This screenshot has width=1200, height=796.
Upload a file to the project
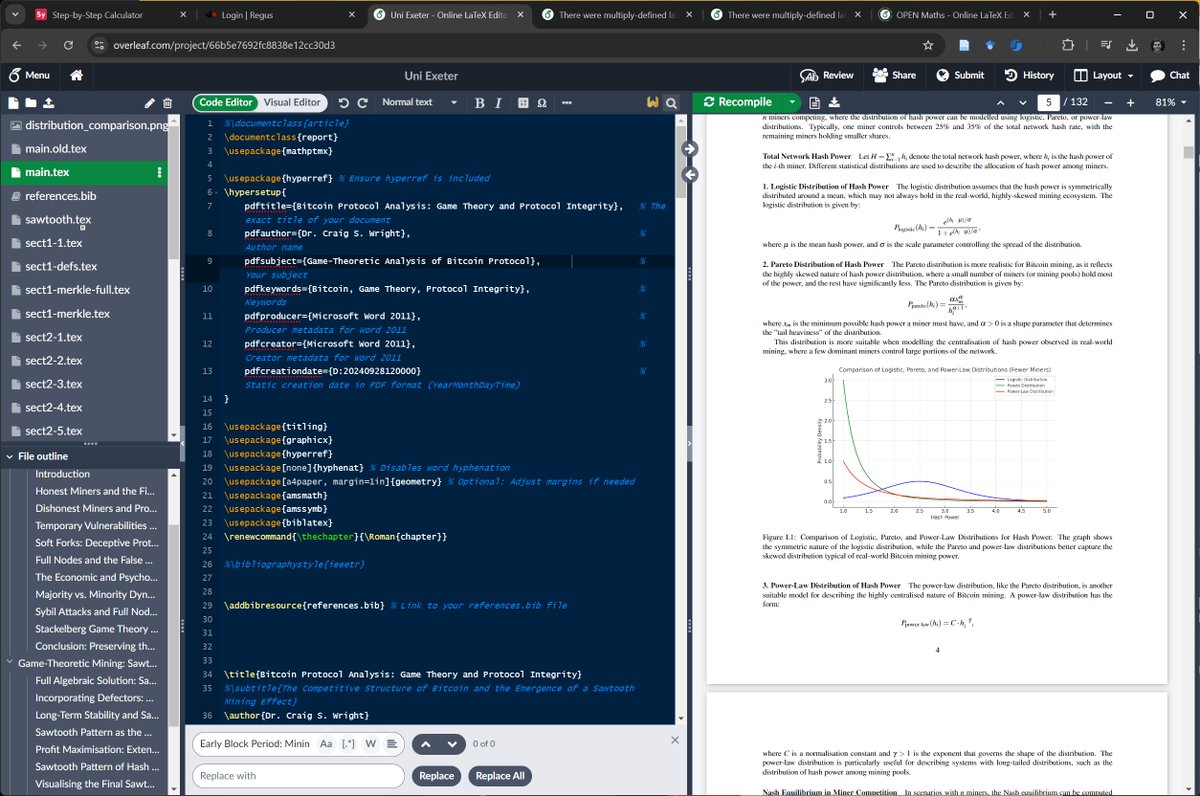pyautogui.click(x=49, y=102)
